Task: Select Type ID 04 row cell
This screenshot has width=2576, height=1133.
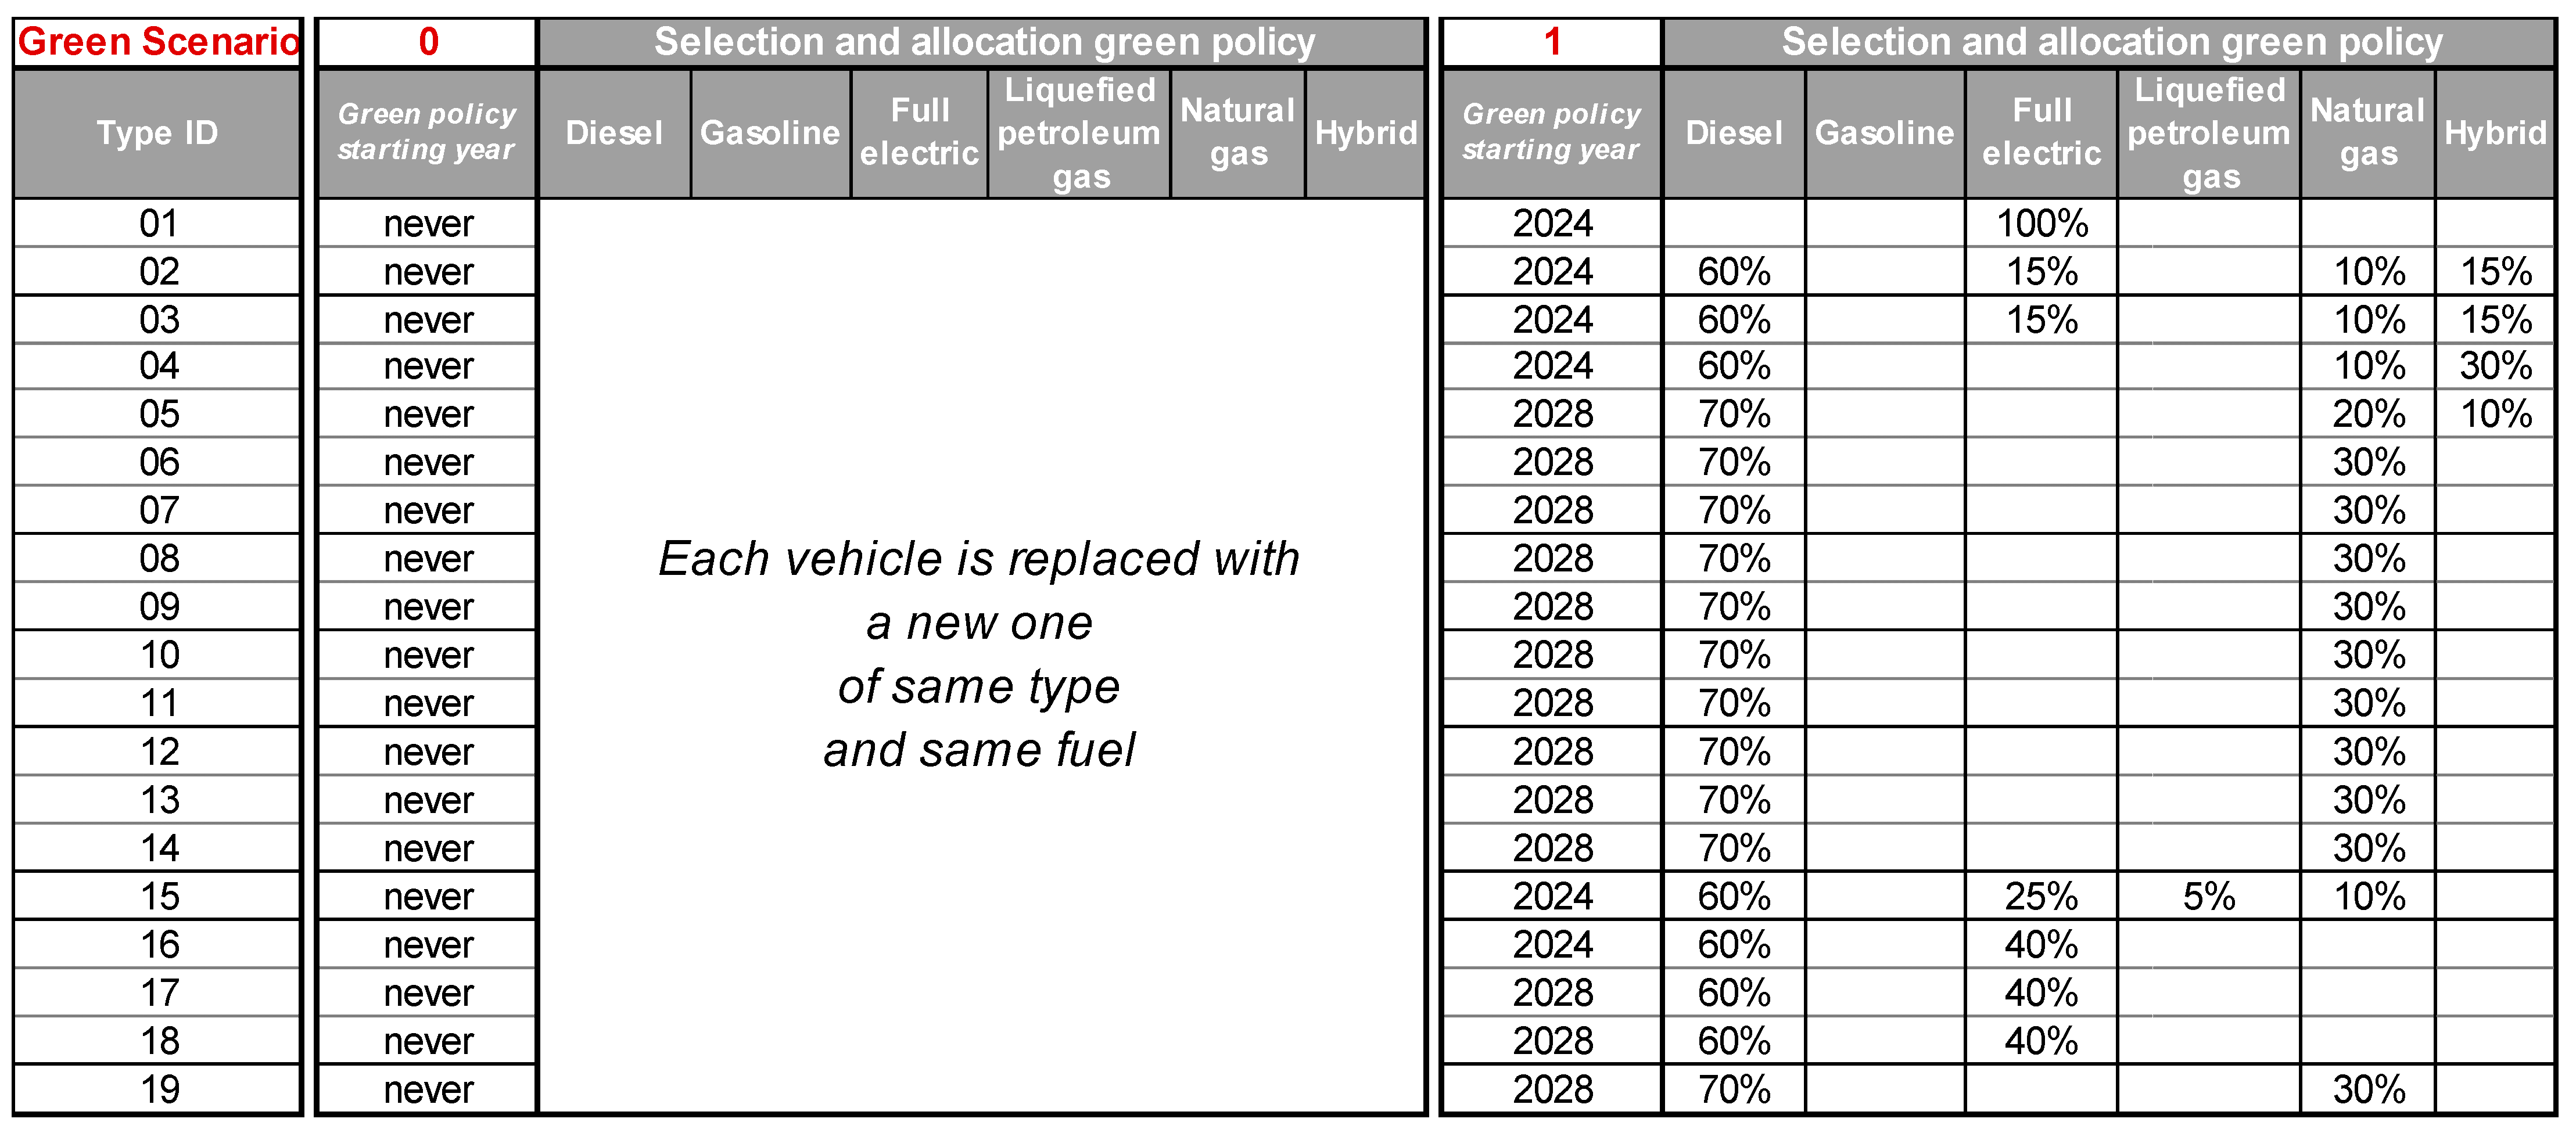Action: [x=158, y=366]
